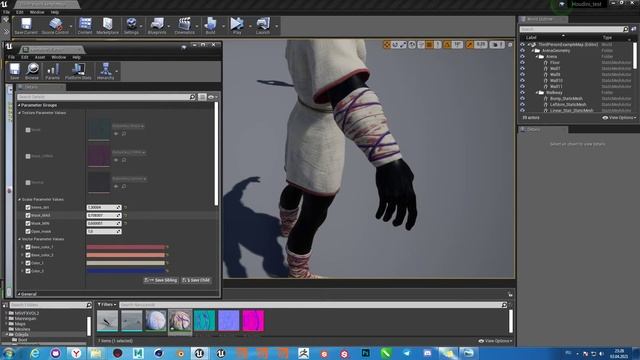The width and height of the screenshot is (640, 360).
Task: Click the camera speed control in viewport
Action: pos(498,44)
